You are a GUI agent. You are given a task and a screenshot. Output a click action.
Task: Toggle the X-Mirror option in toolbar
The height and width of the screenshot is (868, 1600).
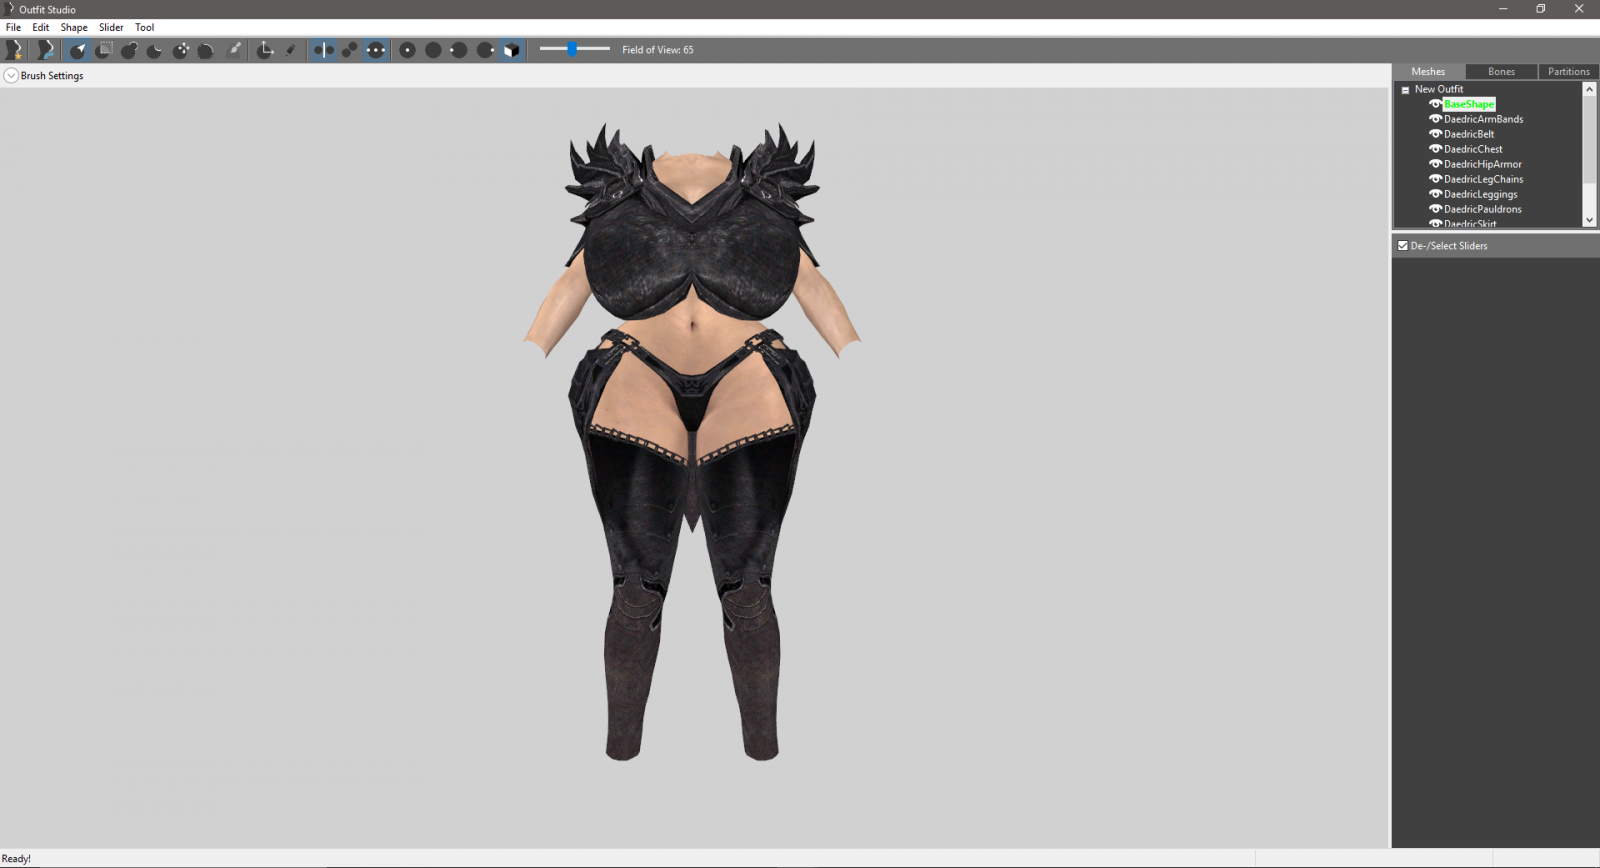coord(323,49)
